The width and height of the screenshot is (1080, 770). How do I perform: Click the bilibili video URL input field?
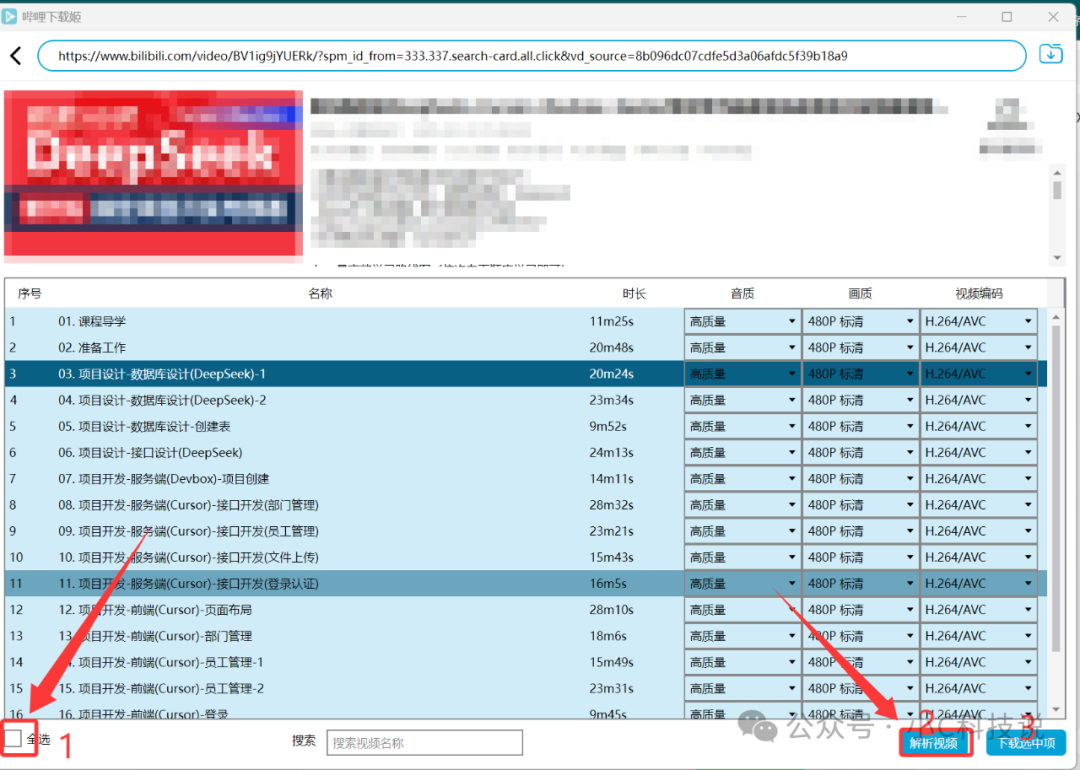[x=531, y=56]
